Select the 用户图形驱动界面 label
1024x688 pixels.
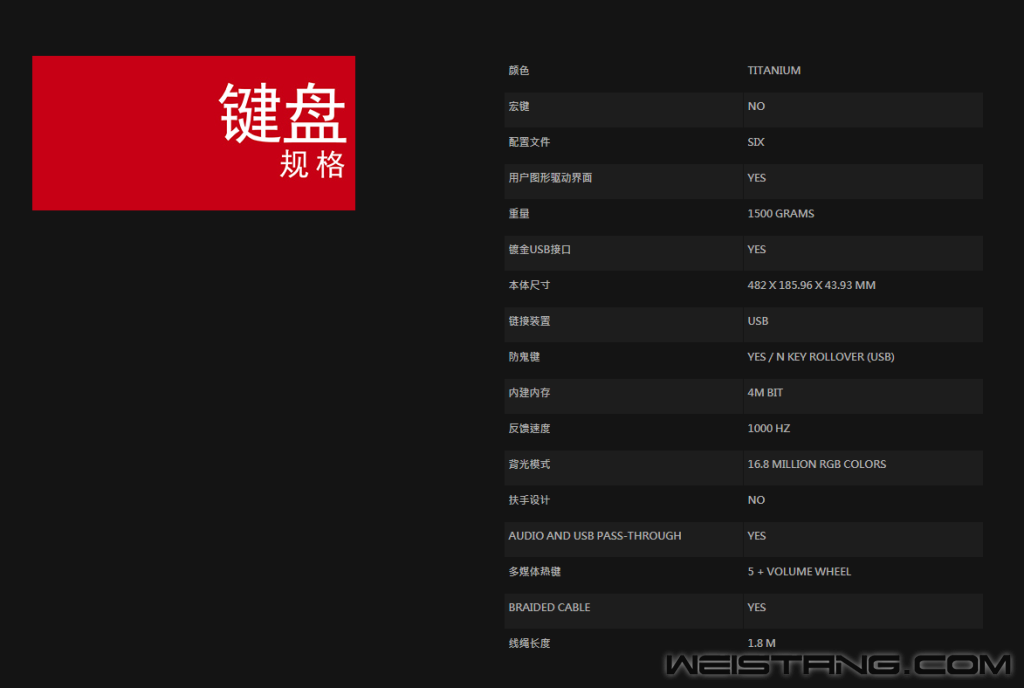tap(550, 178)
